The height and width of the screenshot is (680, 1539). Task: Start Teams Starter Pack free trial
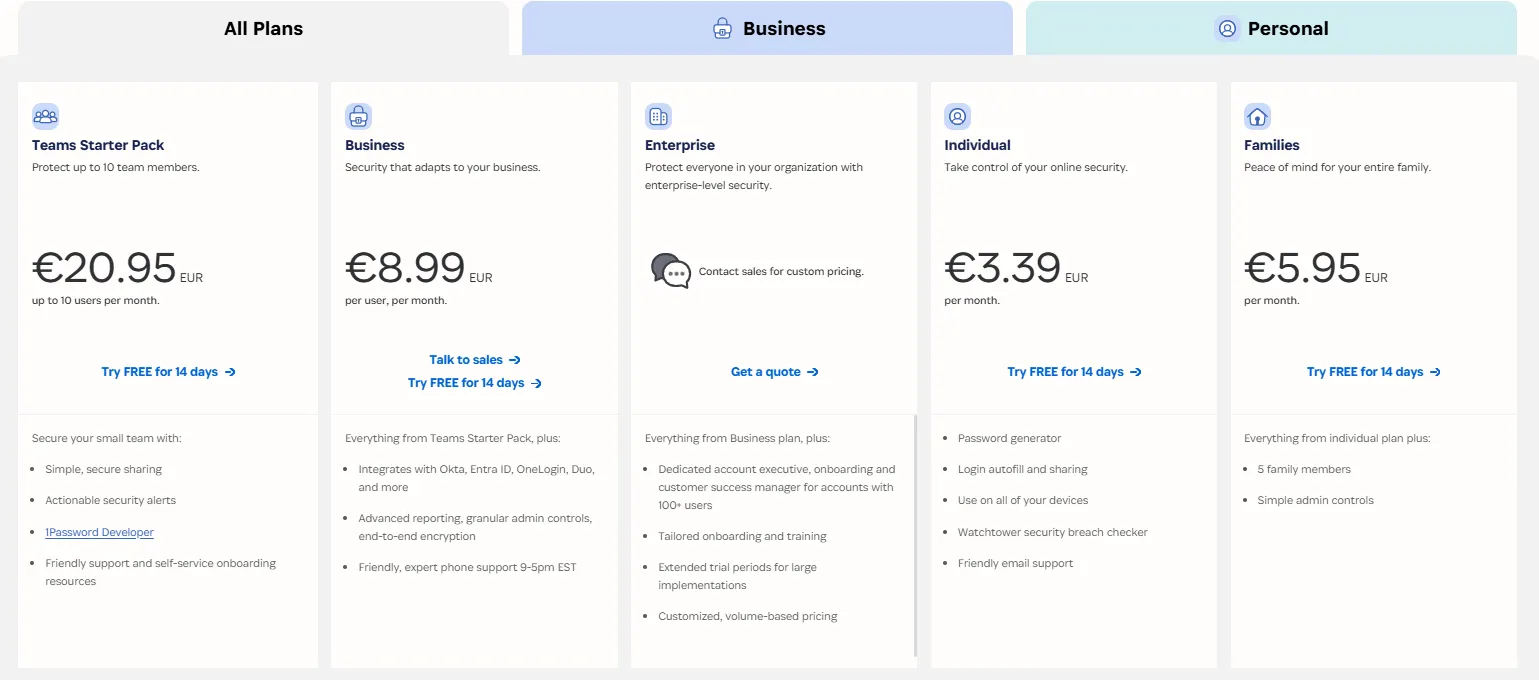(x=168, y=372)
